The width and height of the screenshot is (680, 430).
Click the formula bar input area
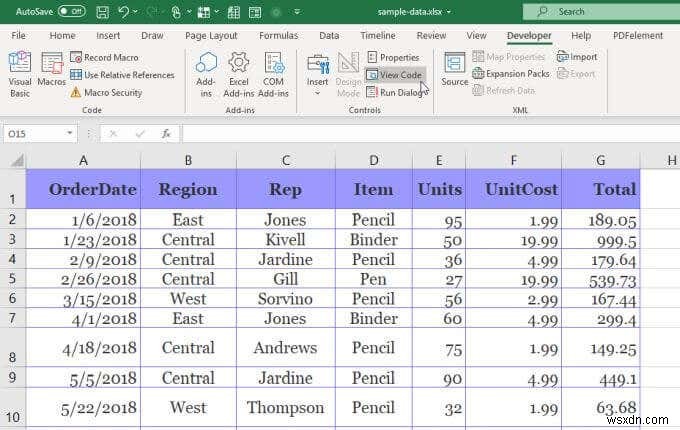(x=431, y=134)
